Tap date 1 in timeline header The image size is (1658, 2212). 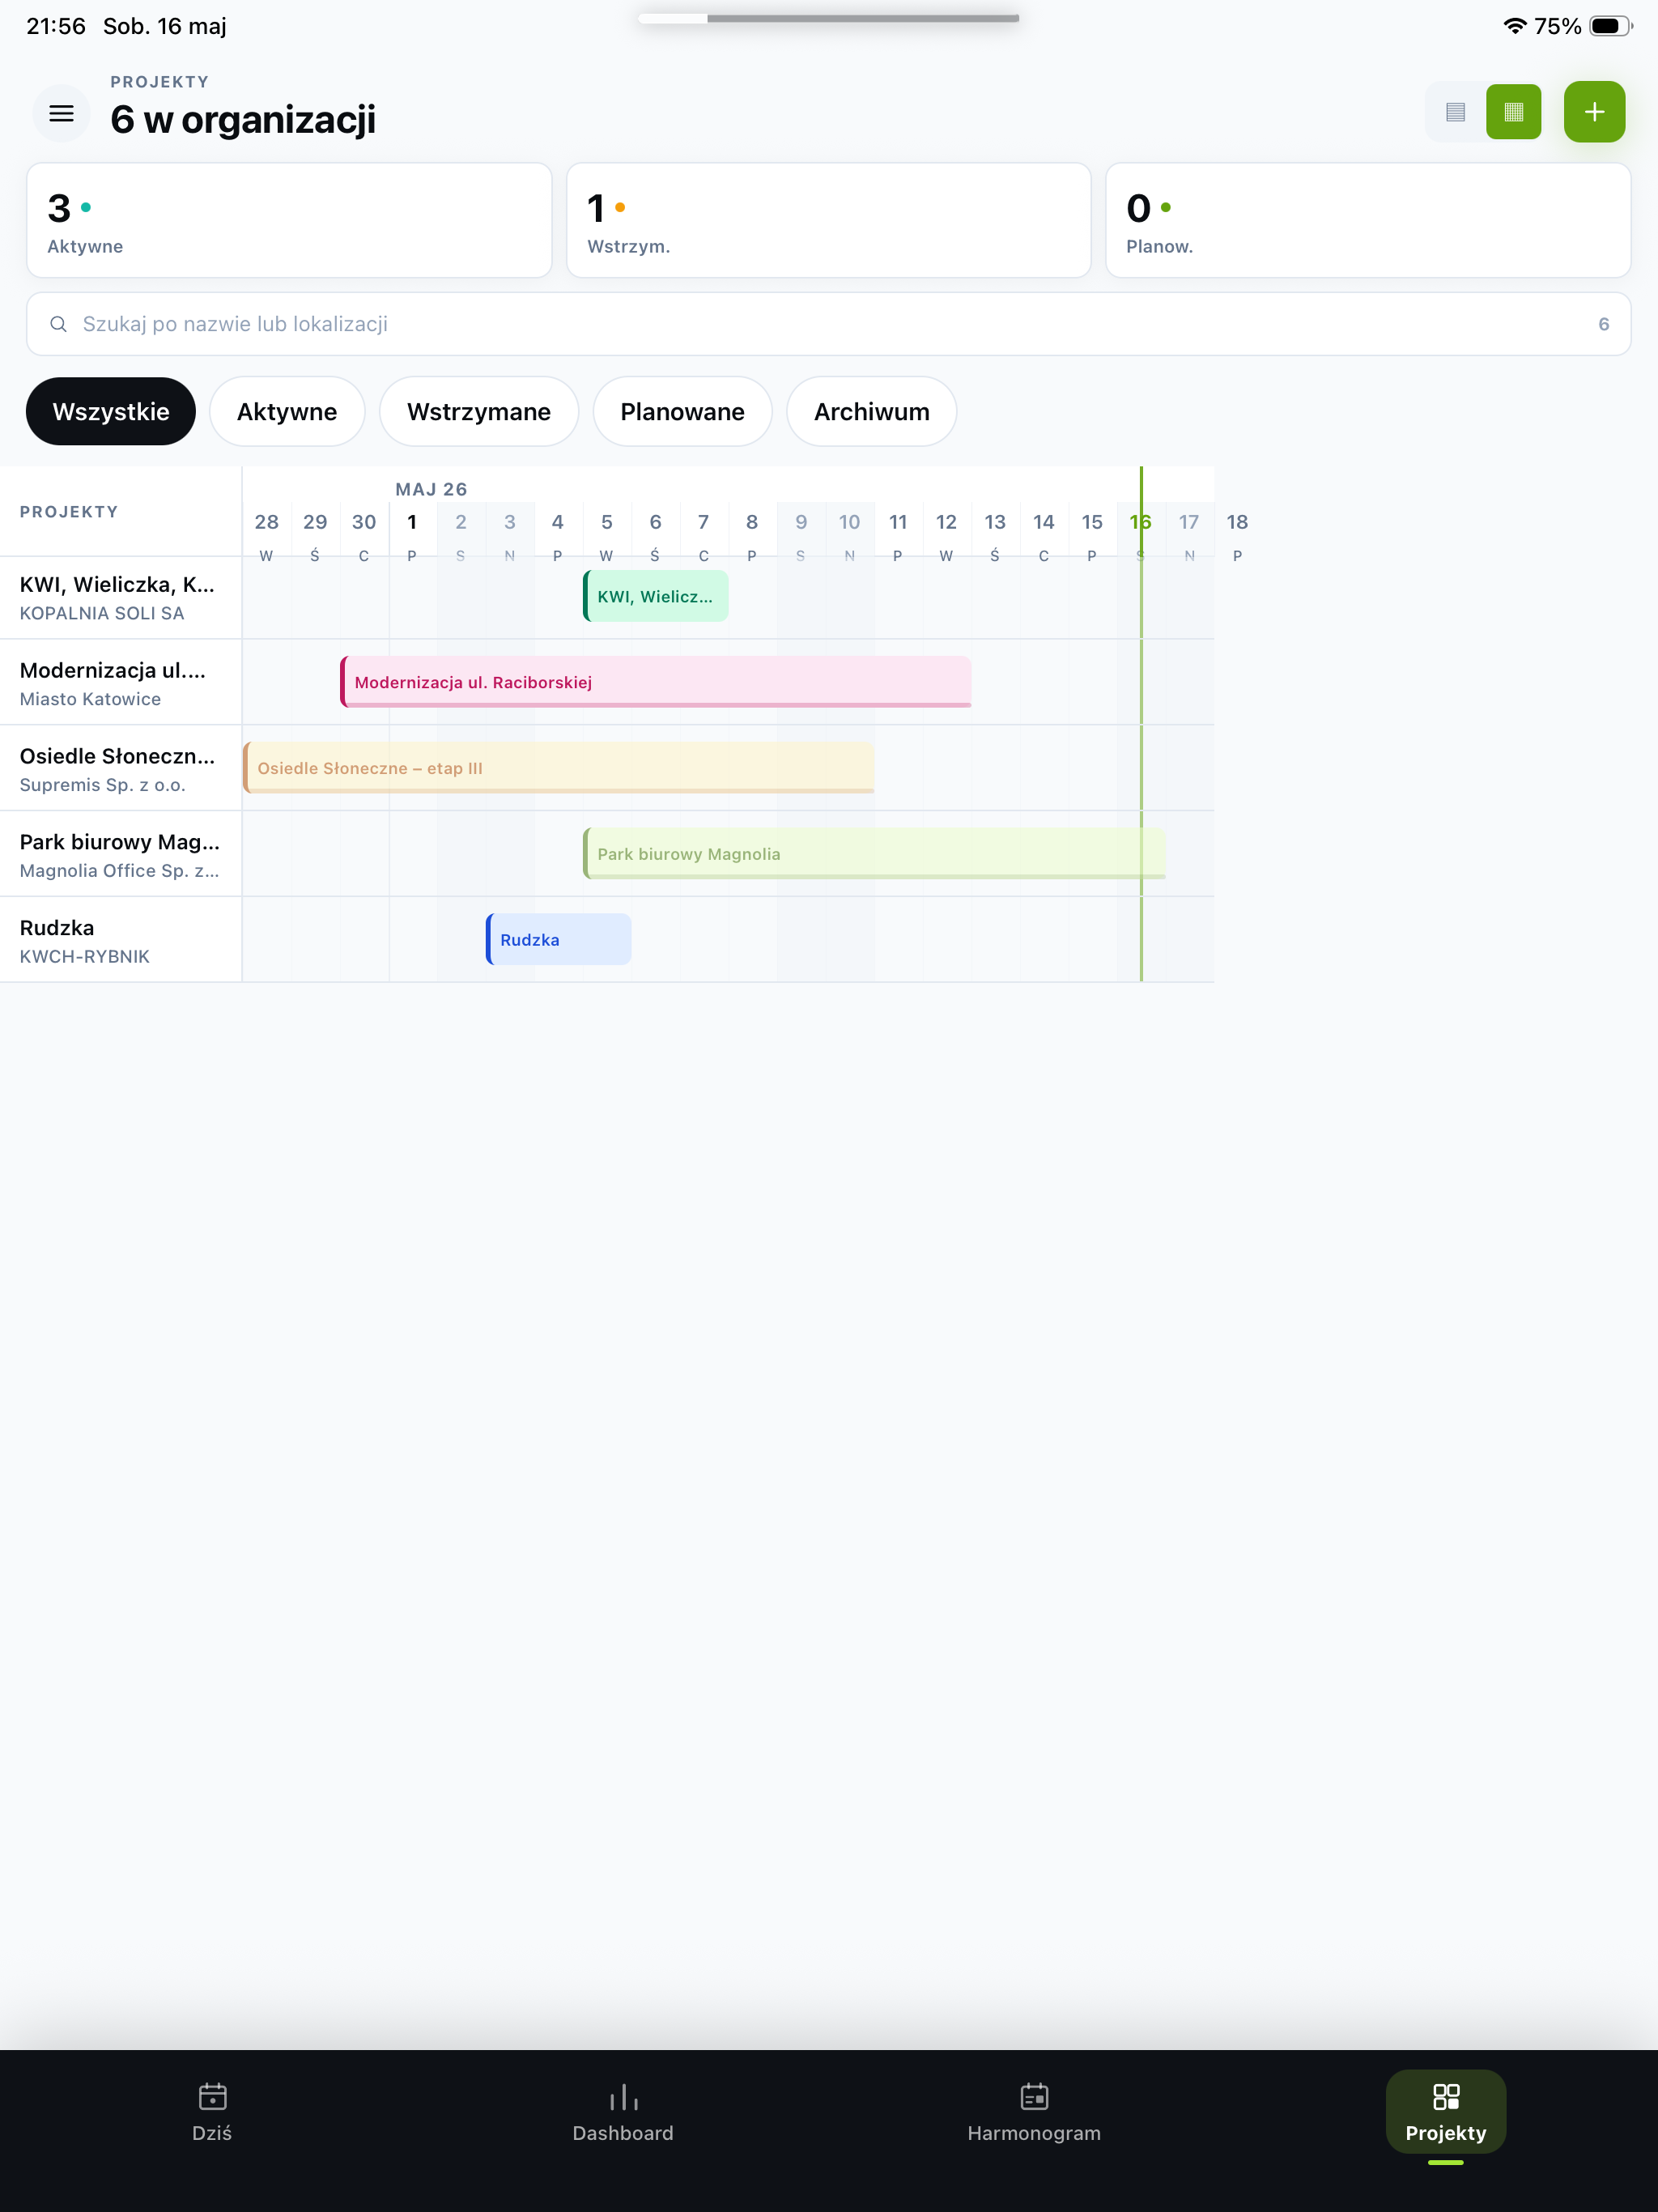point(412,522)
